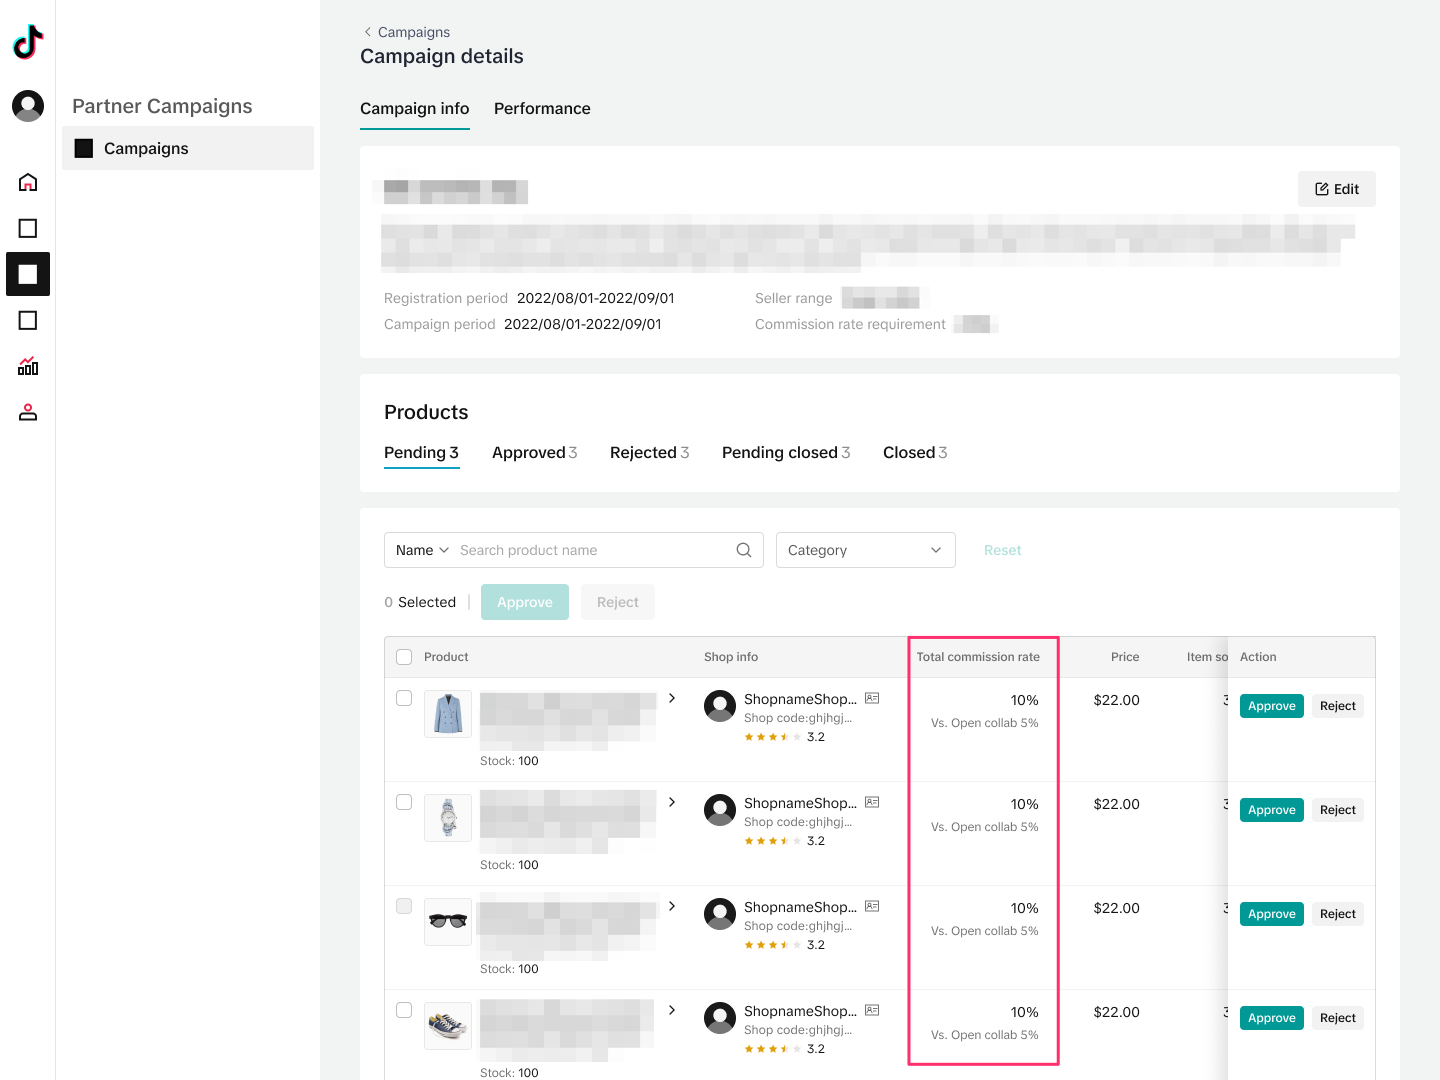Expand the Name search-type dropdown
This screenshot has width=1440, height=1080.
coord(422,550)
